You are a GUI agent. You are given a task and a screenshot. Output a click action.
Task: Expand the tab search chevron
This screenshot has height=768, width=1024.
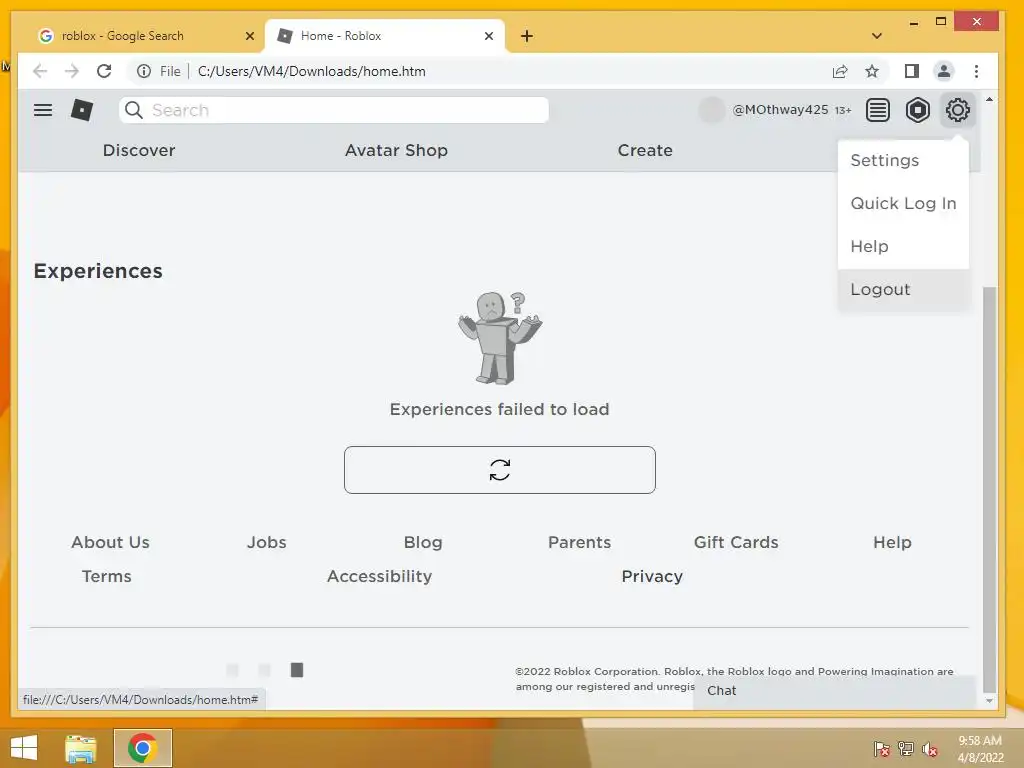[877, 36]
